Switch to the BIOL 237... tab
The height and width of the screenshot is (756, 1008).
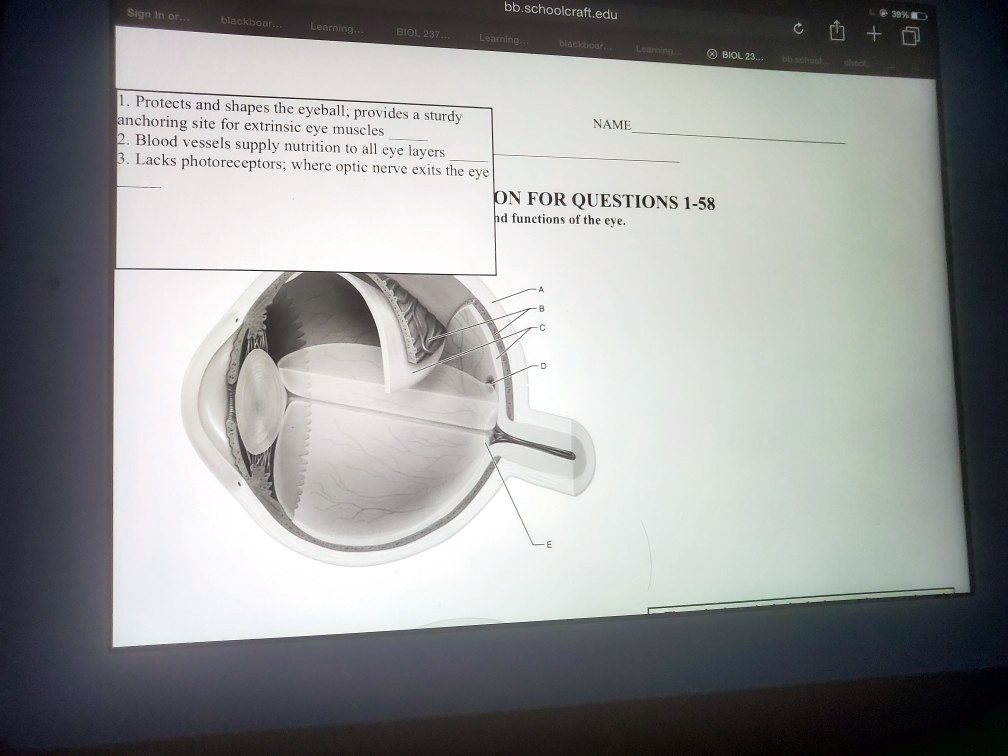click(x=422, y=33)
